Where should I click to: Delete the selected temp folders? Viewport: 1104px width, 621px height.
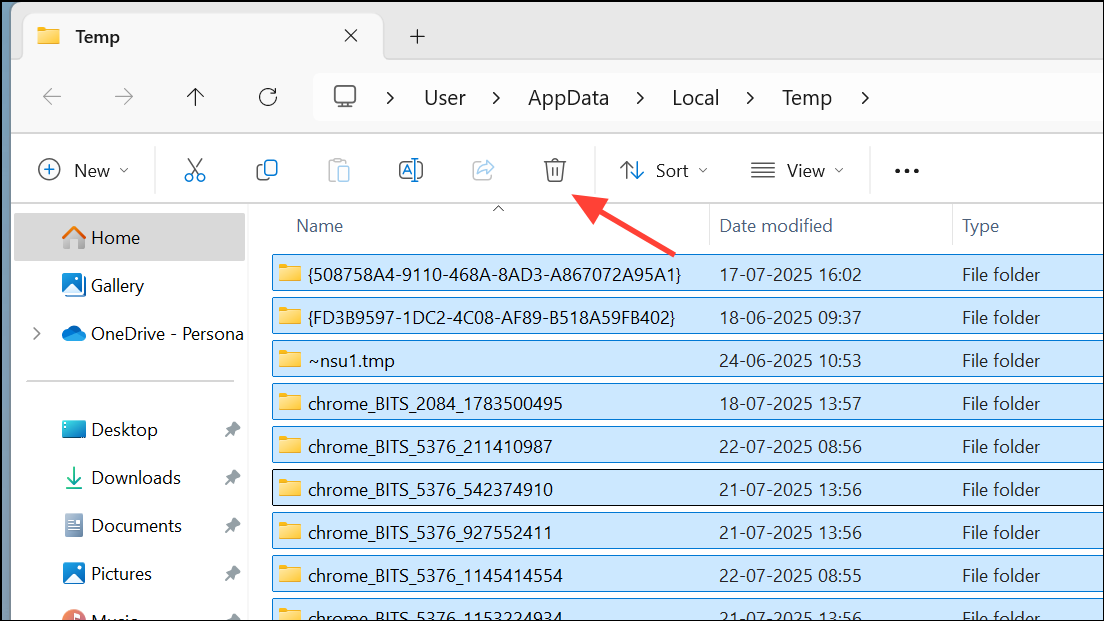[555, 170]
